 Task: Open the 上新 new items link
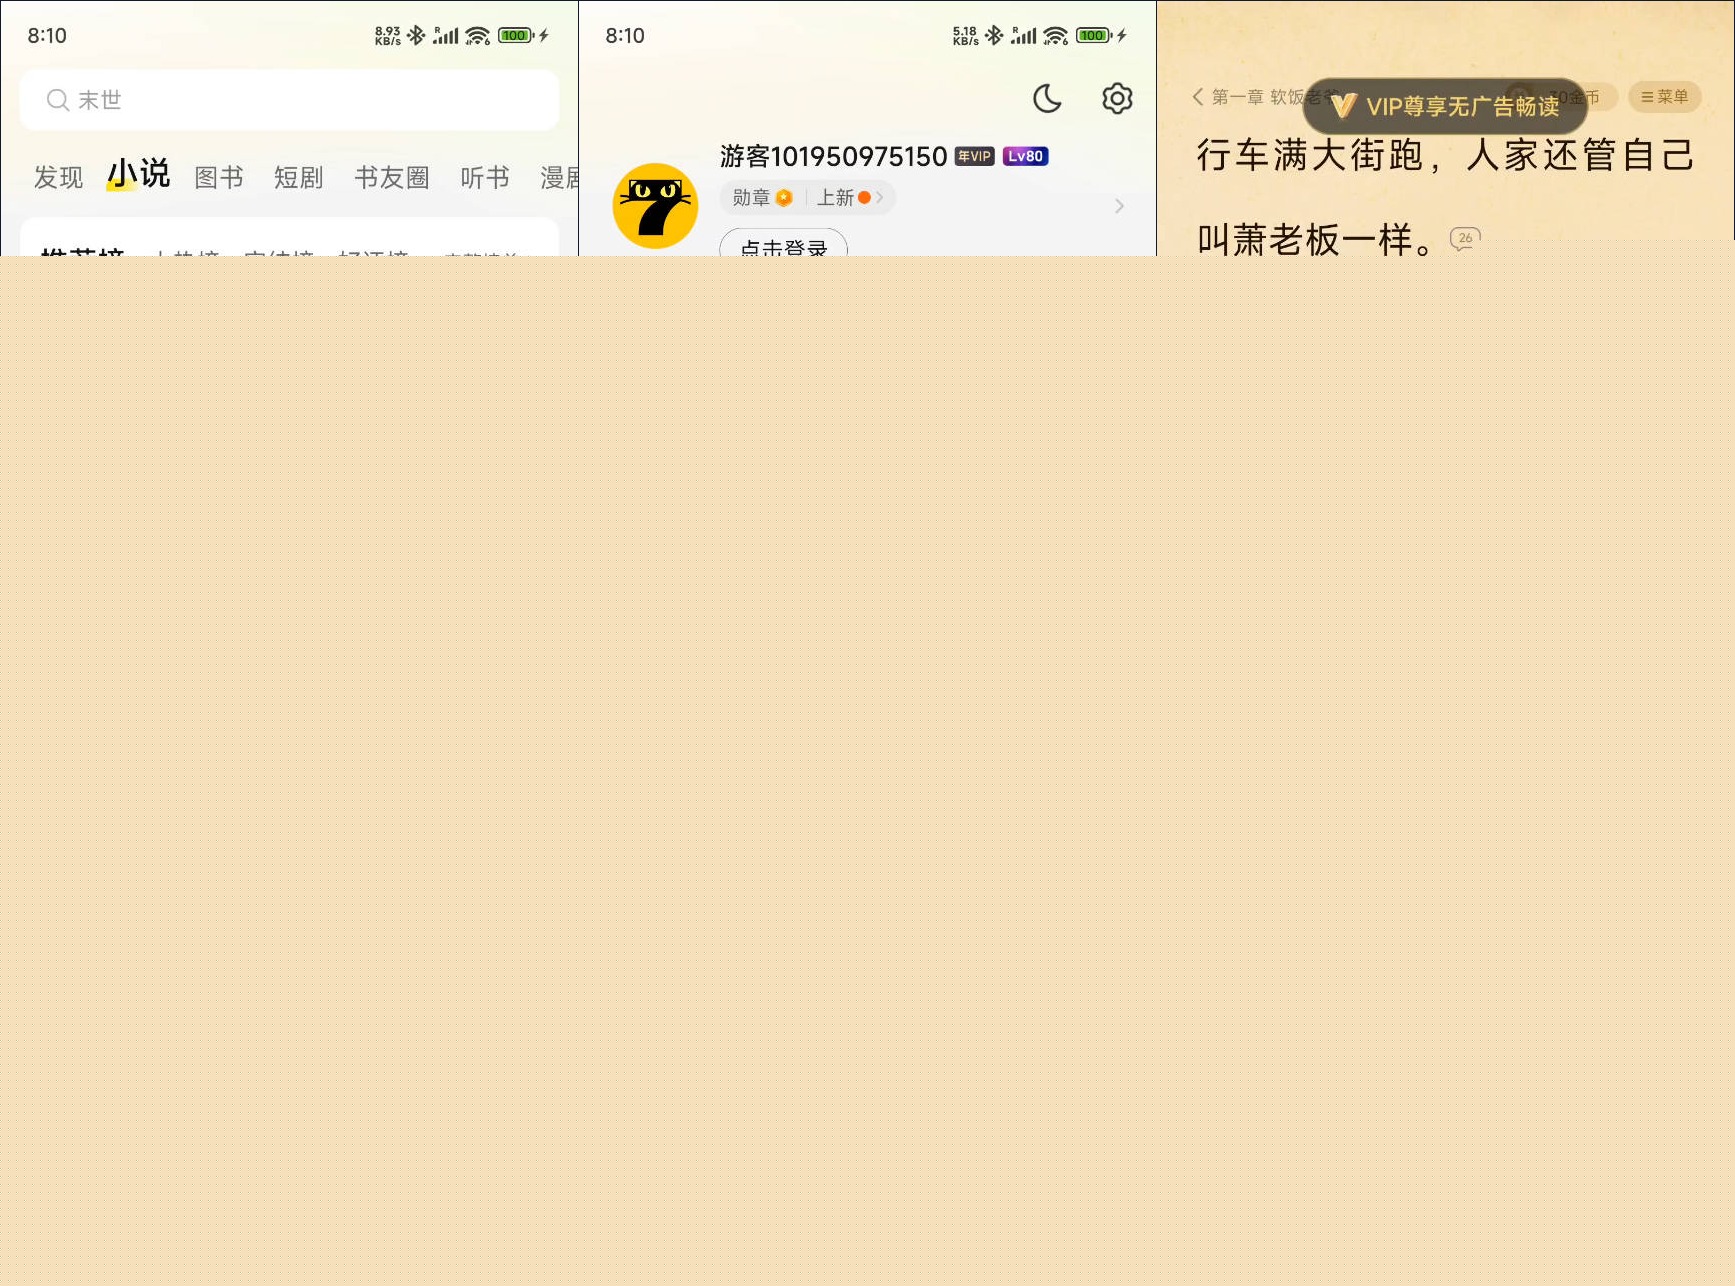click(849, 198)
